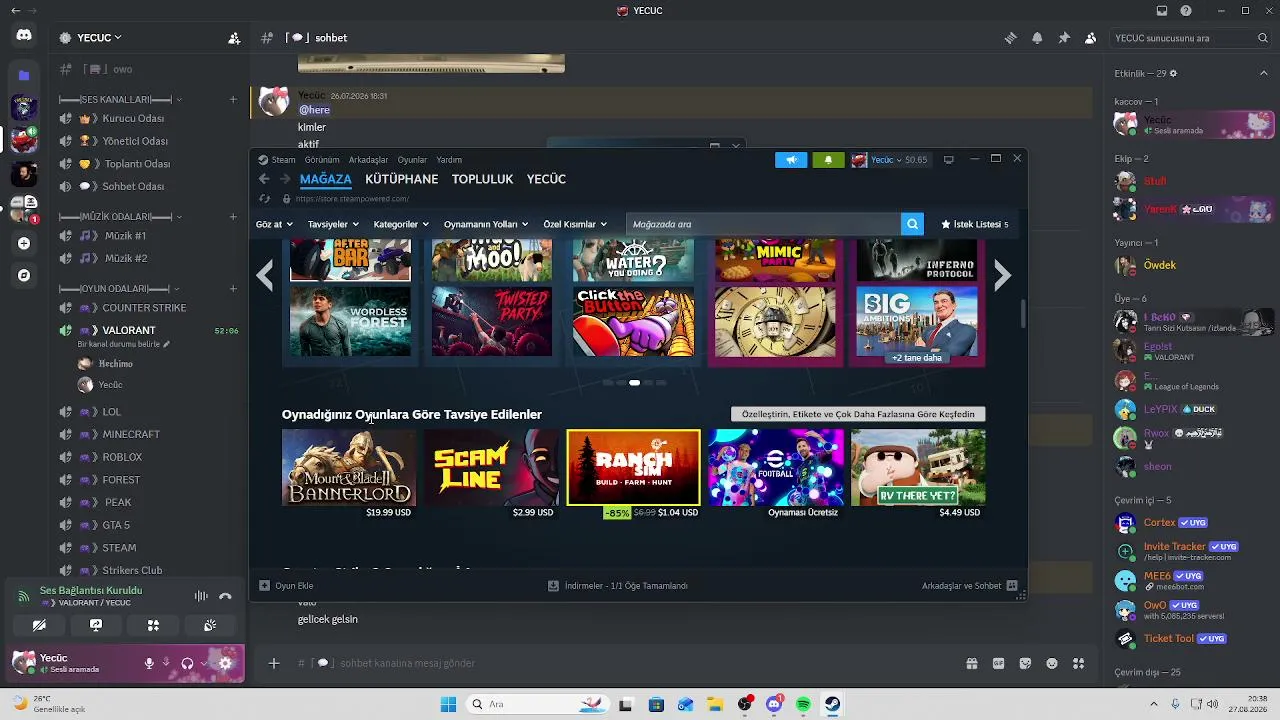Open Steam announcements megaphone button
This screenshot has width=1280, height=720.
tap(791, 160)
